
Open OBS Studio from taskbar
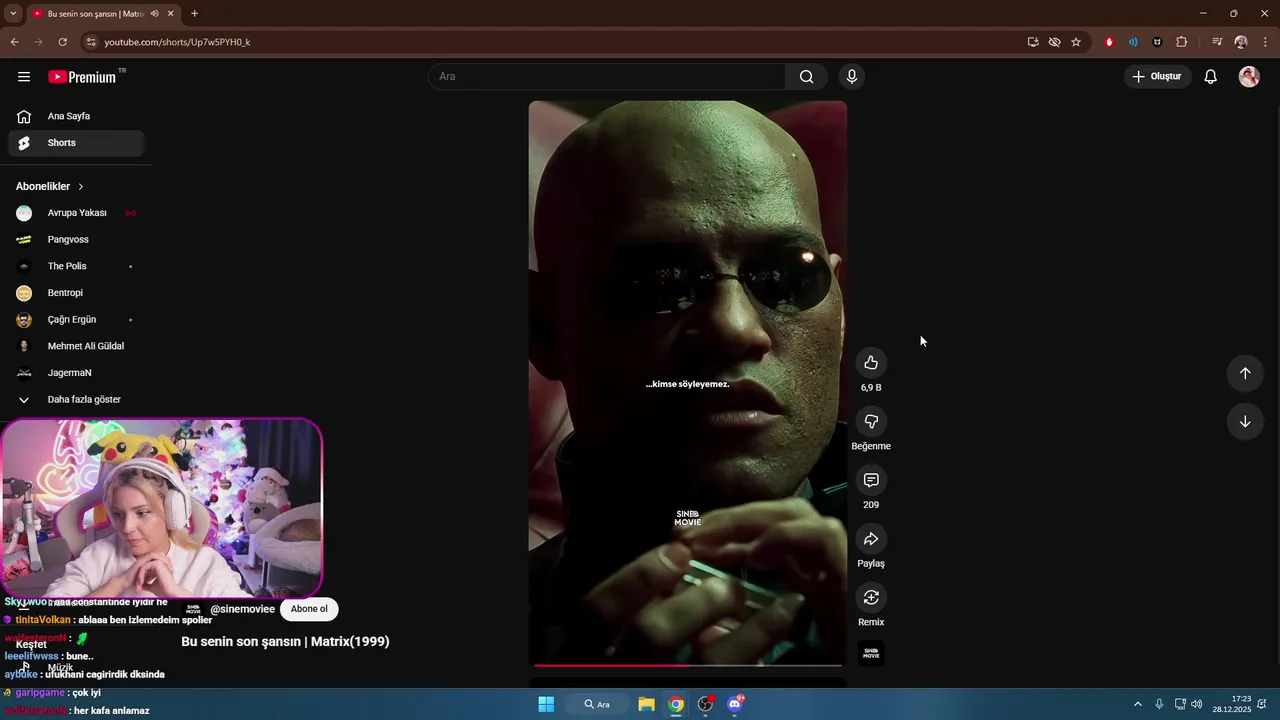coord(706,704)
